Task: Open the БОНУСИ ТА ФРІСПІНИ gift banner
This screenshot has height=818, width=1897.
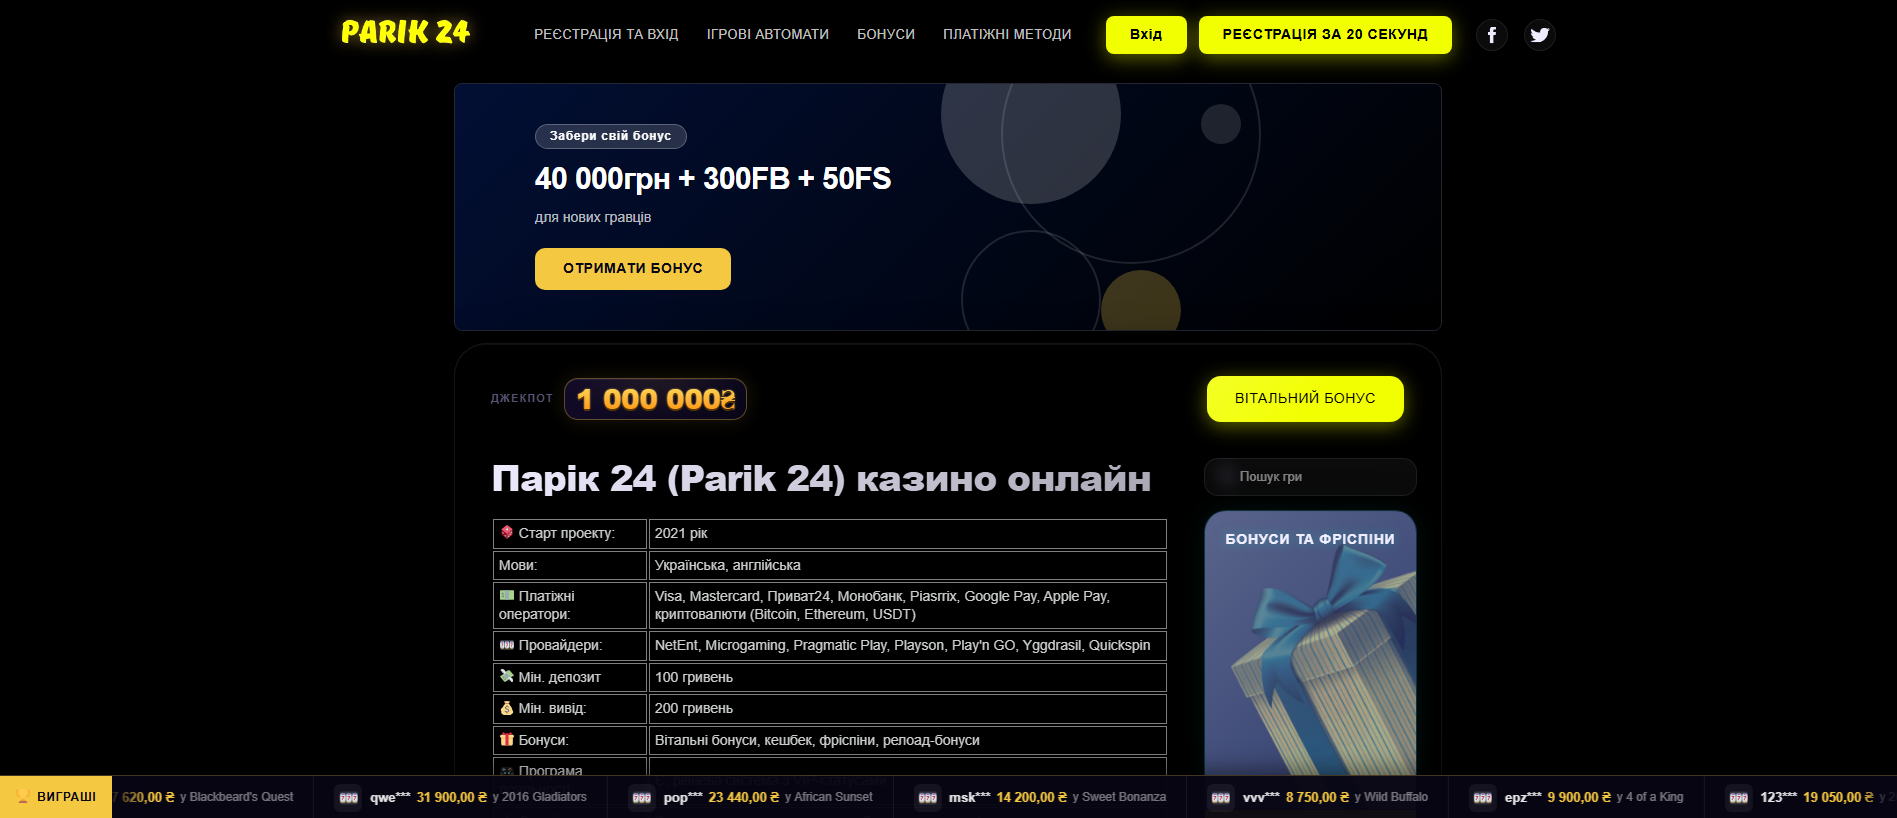Action: point(1310,643)
